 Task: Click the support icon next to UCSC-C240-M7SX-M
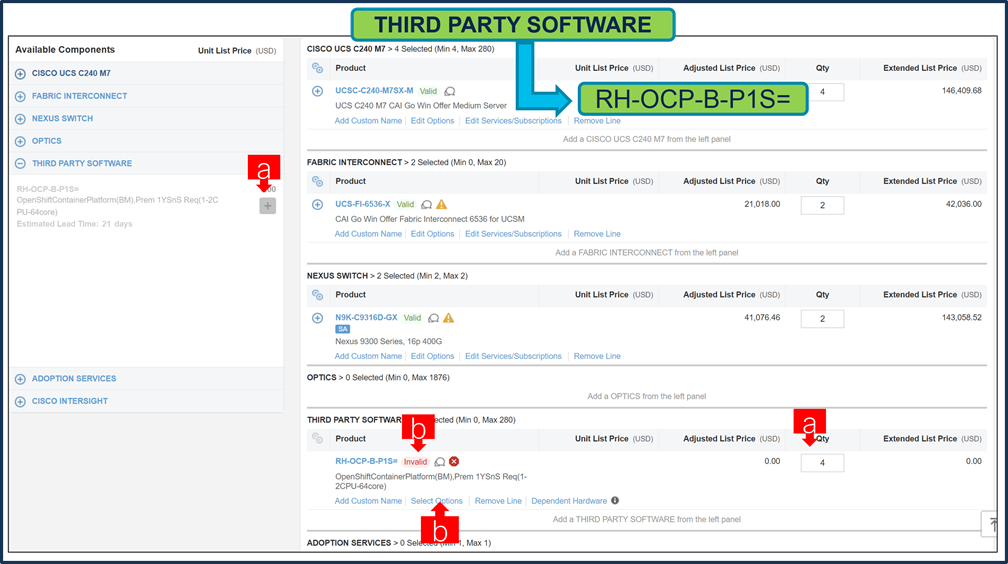pos(450,91)
